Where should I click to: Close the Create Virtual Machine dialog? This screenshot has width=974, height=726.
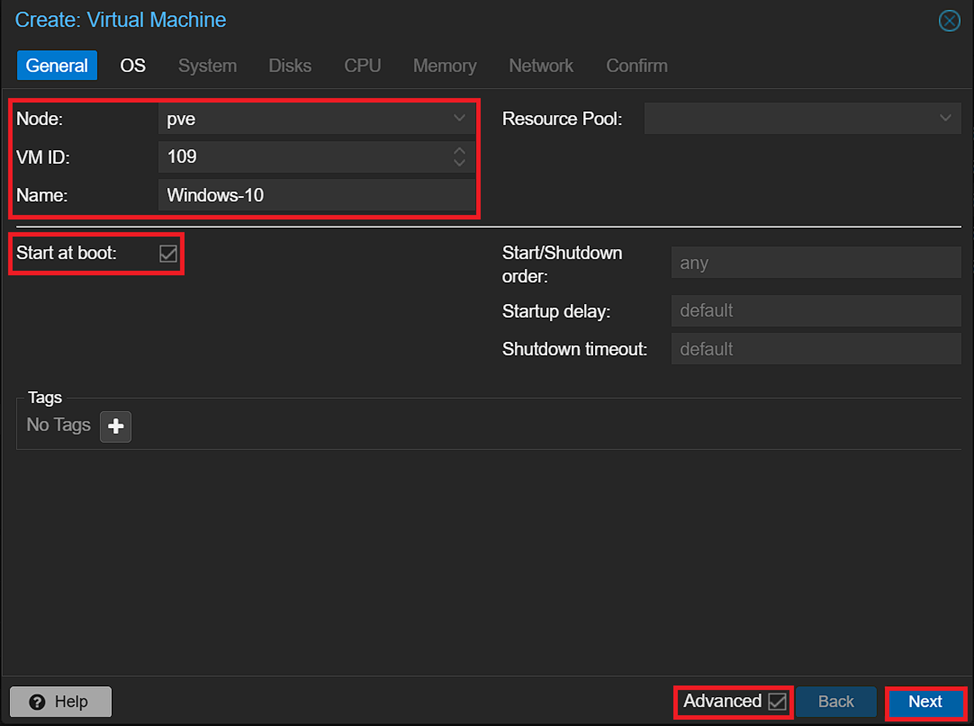(949, 21)
